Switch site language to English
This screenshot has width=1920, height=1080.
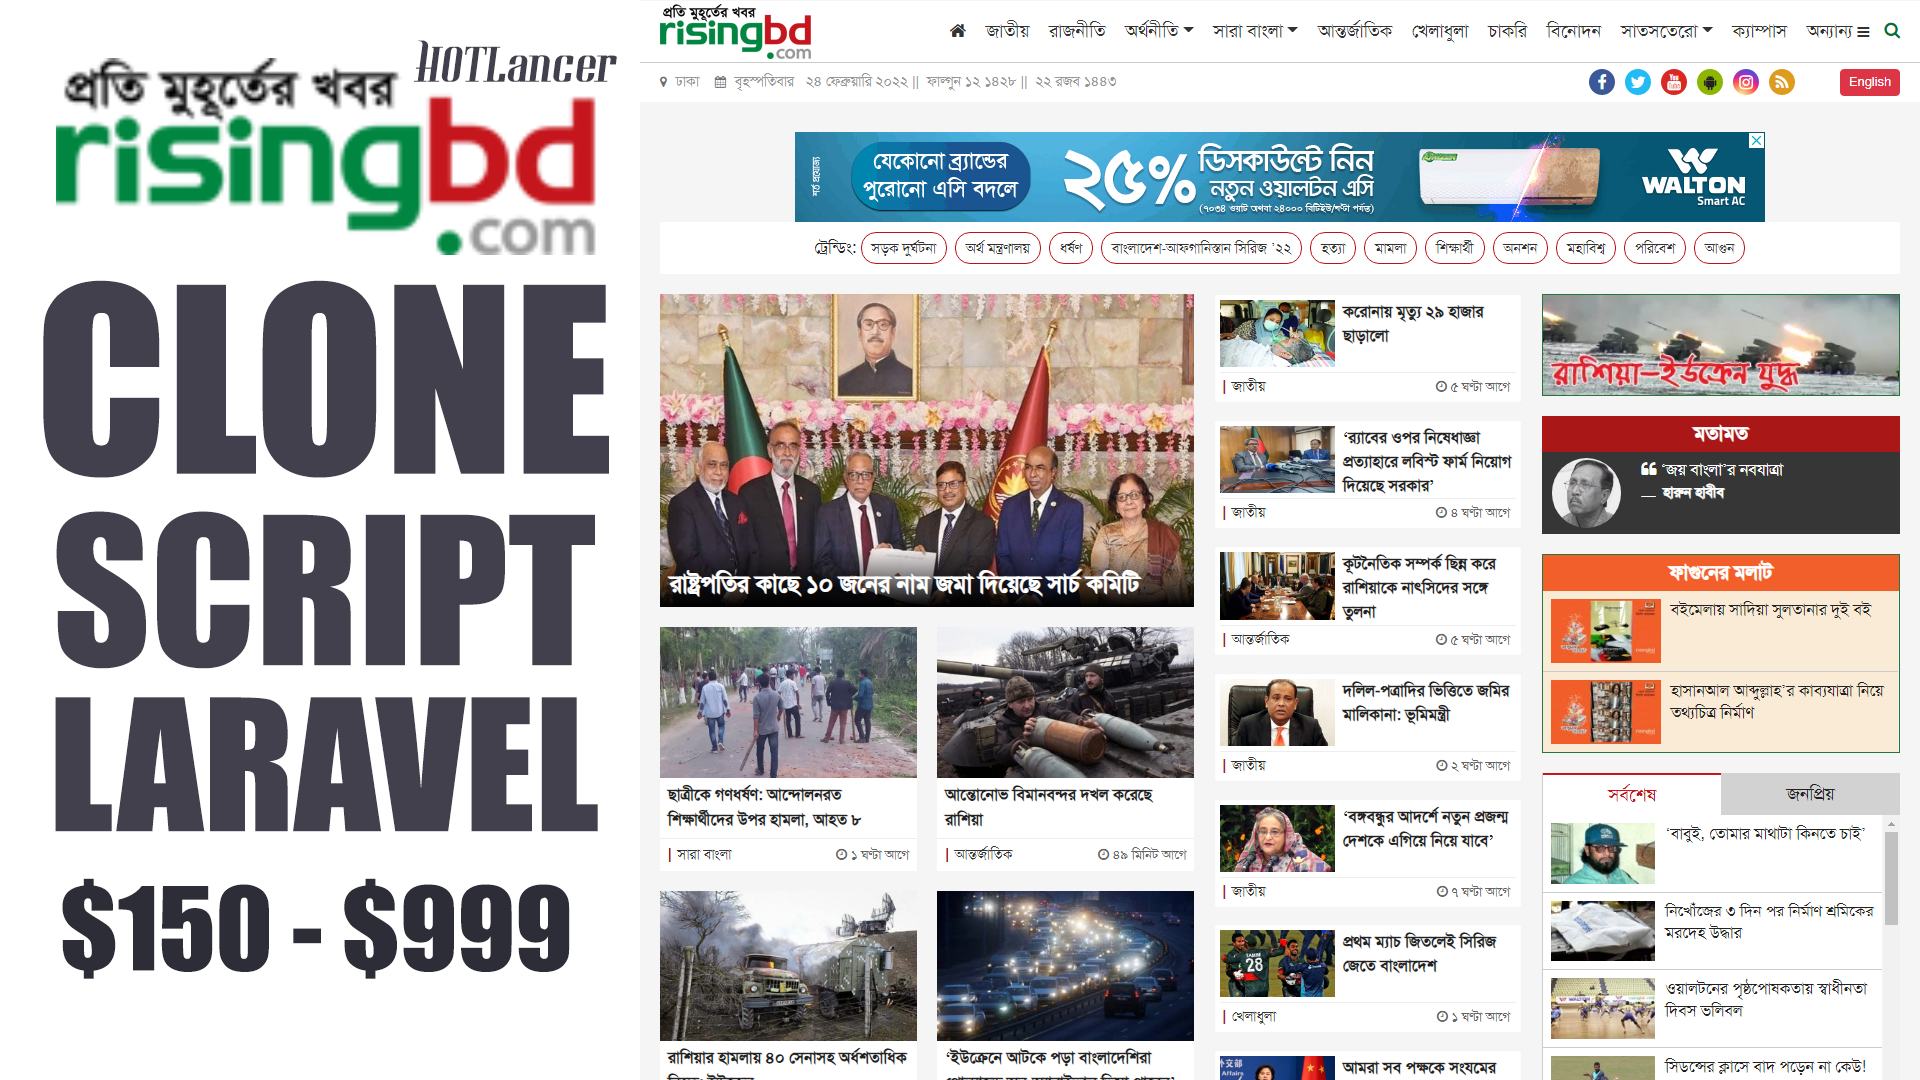pos(1869,82)
